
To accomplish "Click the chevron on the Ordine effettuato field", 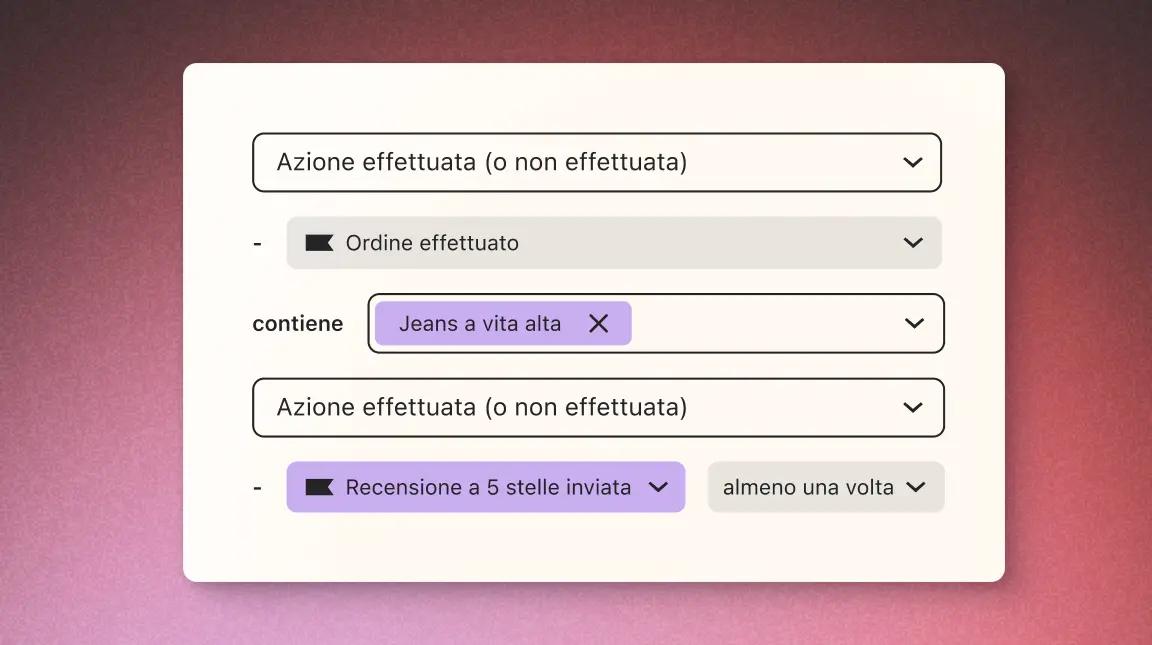I will (x=912, y=242).
